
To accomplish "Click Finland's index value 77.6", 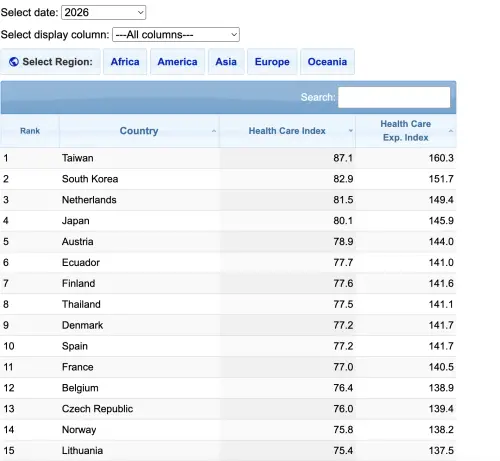I will click(x=343, y=284).
